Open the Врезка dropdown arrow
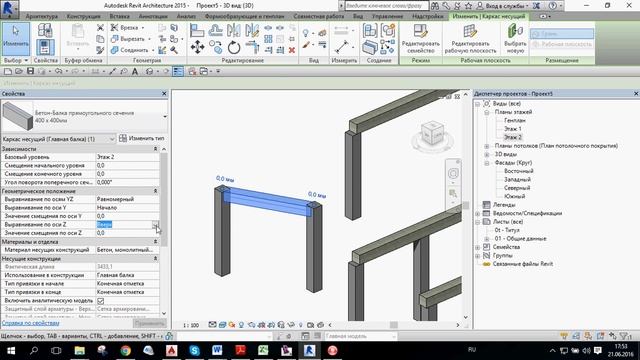 point(143,28)
